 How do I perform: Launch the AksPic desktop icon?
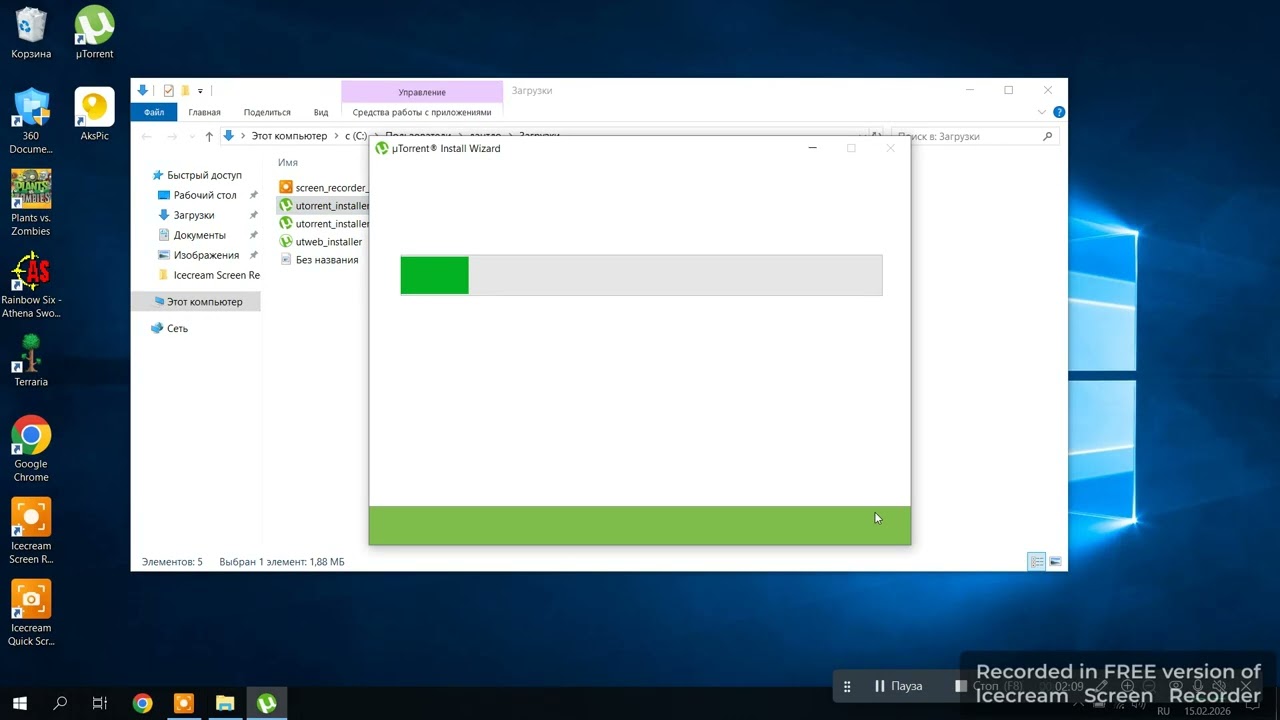94,114
